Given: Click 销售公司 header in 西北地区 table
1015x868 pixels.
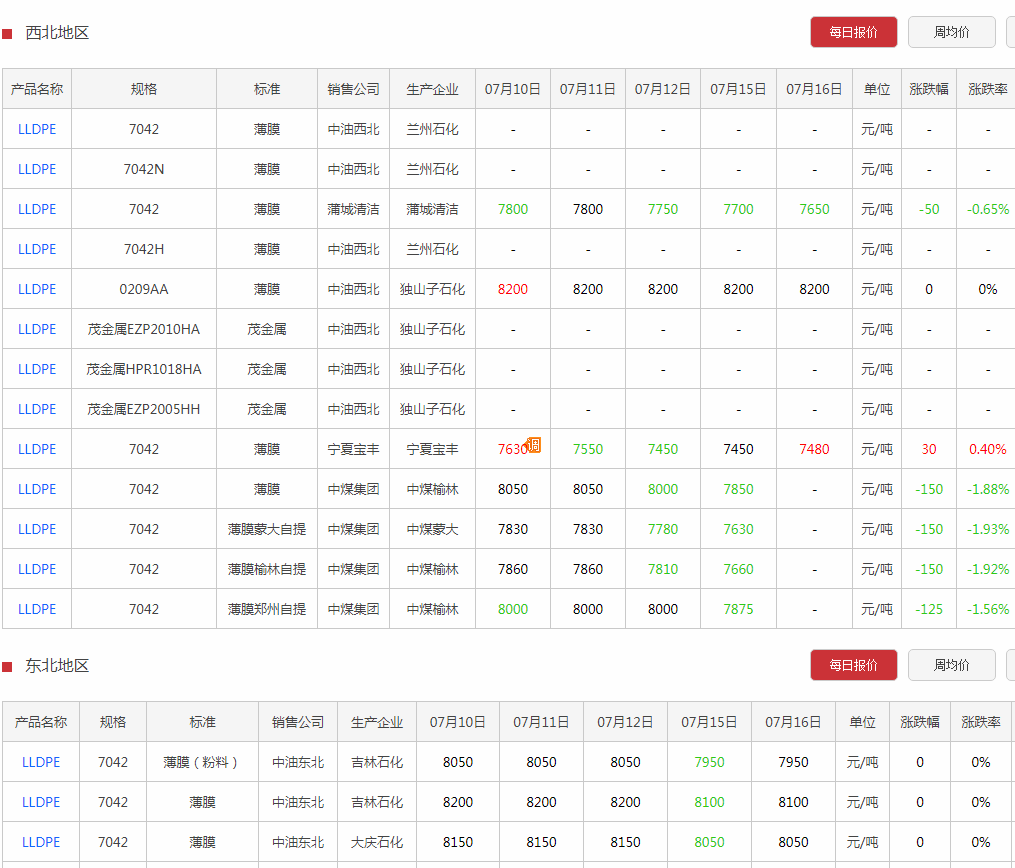Looking at the screenshot, I should coord(353,89).
